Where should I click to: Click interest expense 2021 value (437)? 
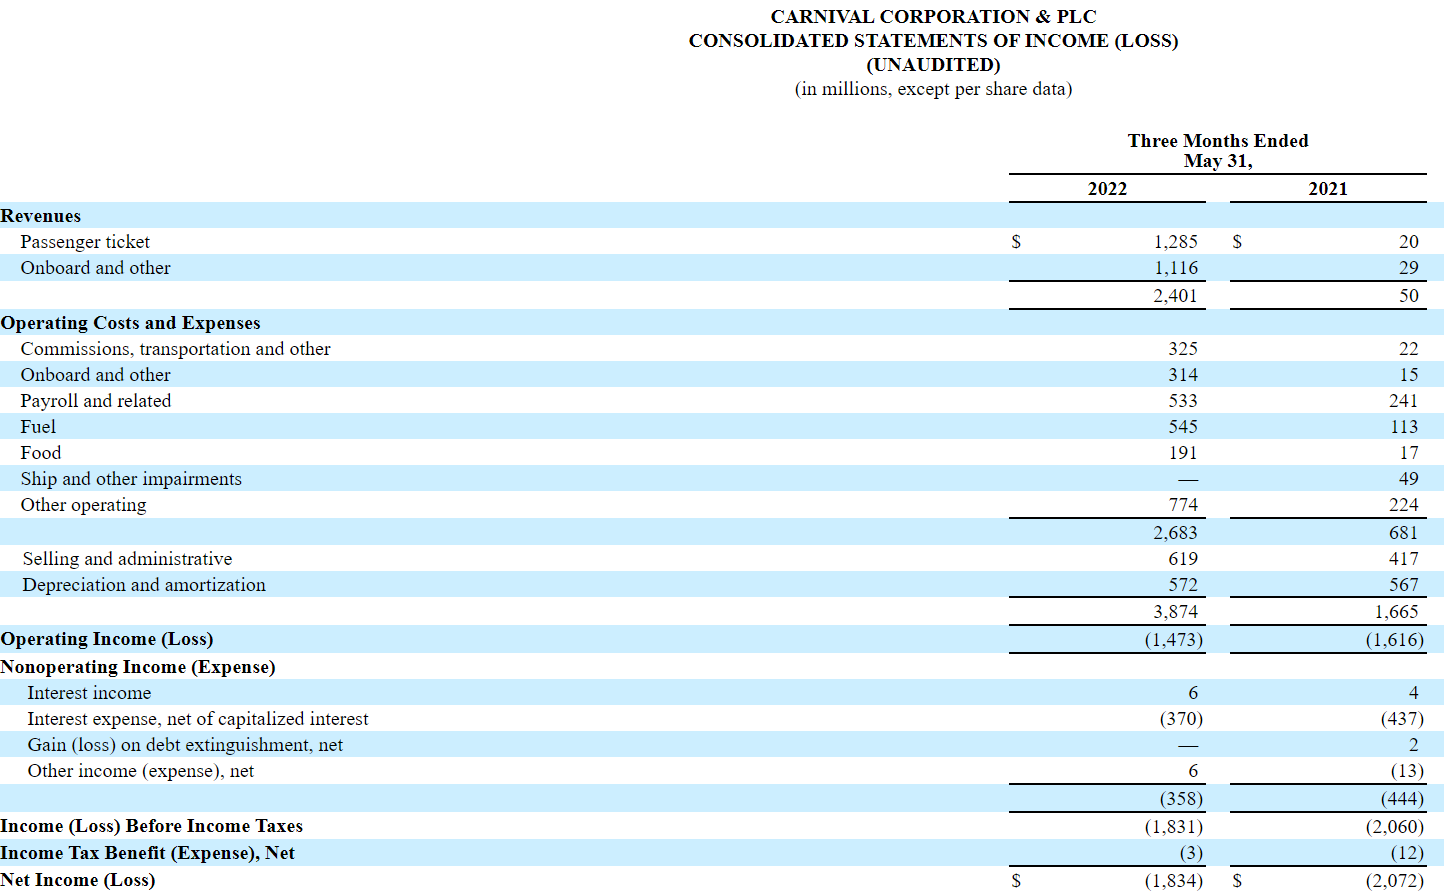click(x=1402, y=719)
